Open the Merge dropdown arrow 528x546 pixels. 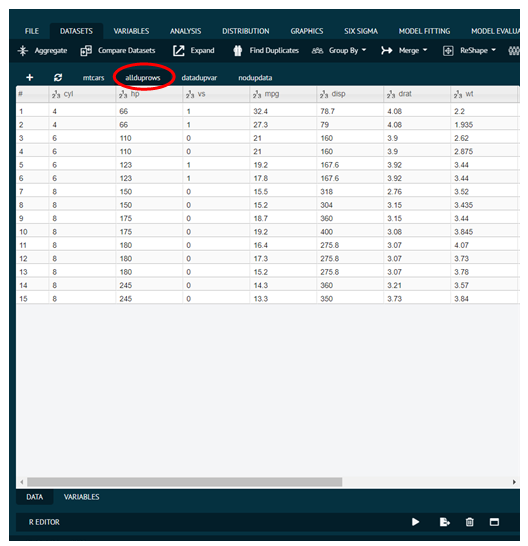click(x=425, y=50)
